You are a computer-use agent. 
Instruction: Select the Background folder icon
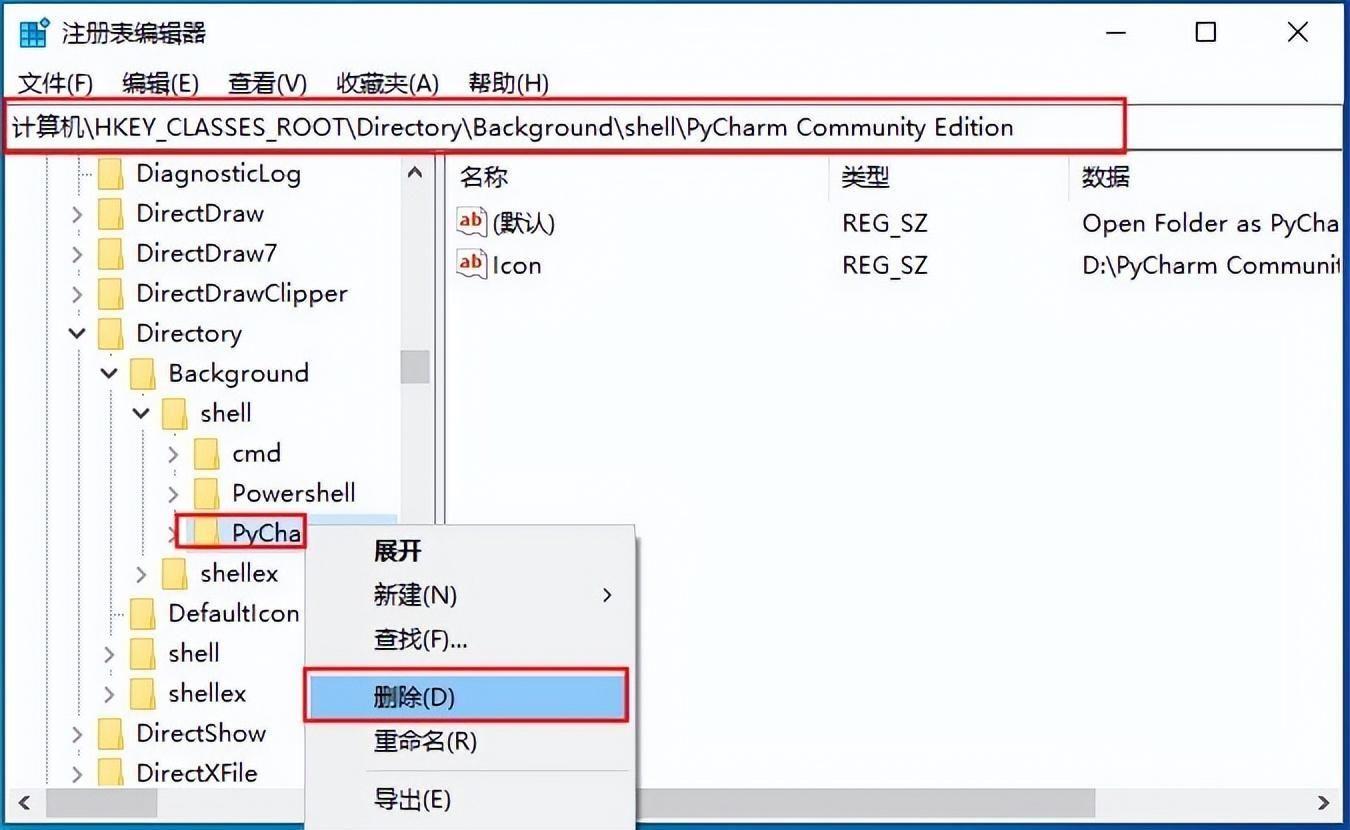pos(143,374)
